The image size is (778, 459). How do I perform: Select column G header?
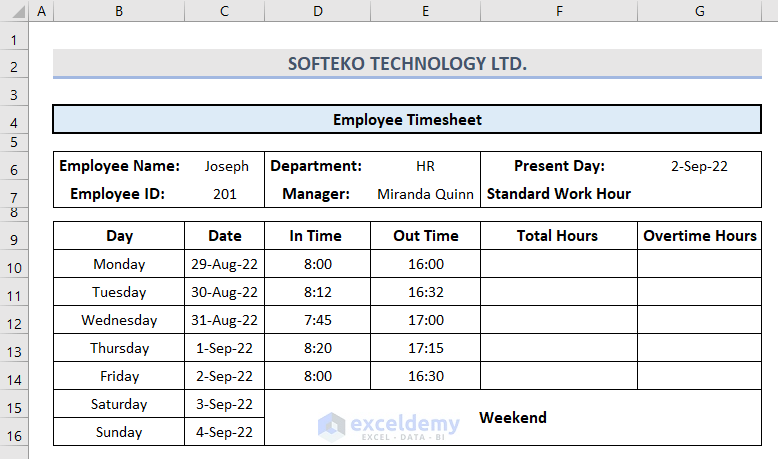tap(699, 11)
